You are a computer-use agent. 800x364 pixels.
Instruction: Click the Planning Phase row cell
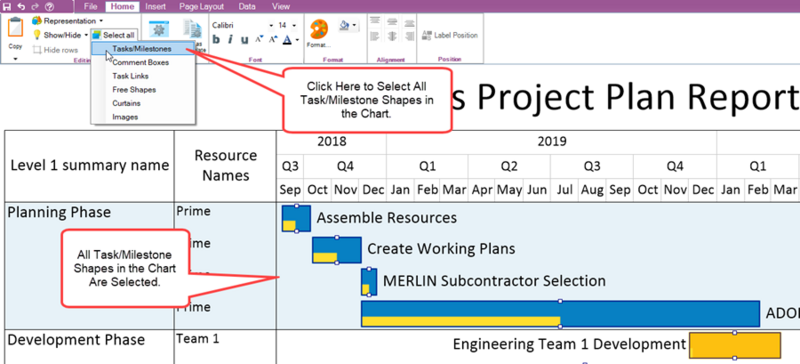click(x=90, y=265)
